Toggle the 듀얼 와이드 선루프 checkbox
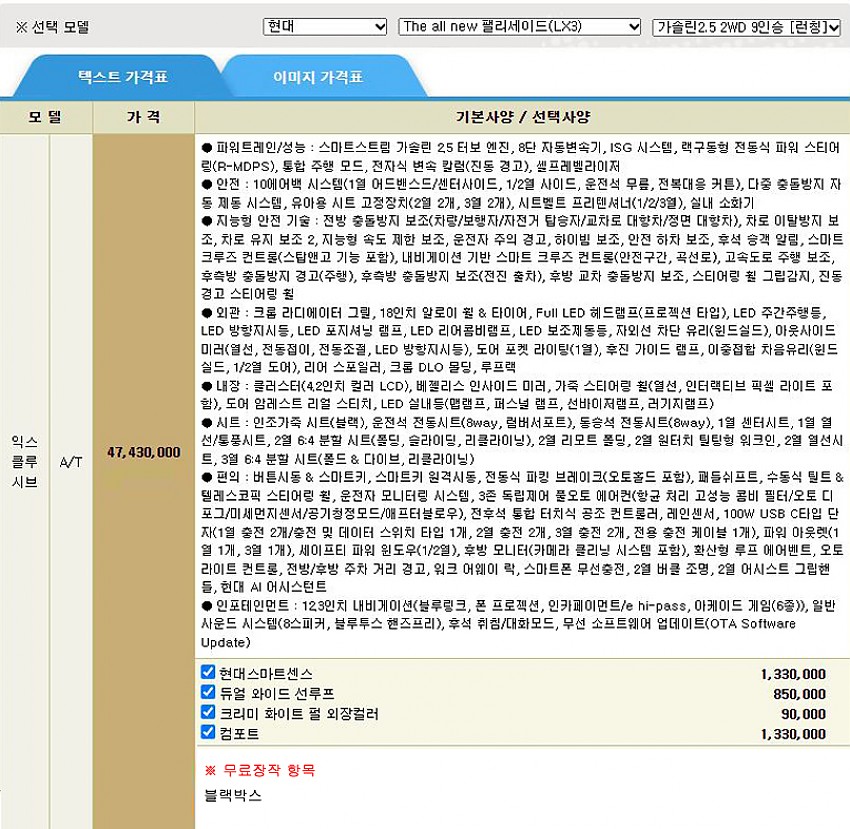The width and height of the screenshot is (850, 829). point(208,692)
